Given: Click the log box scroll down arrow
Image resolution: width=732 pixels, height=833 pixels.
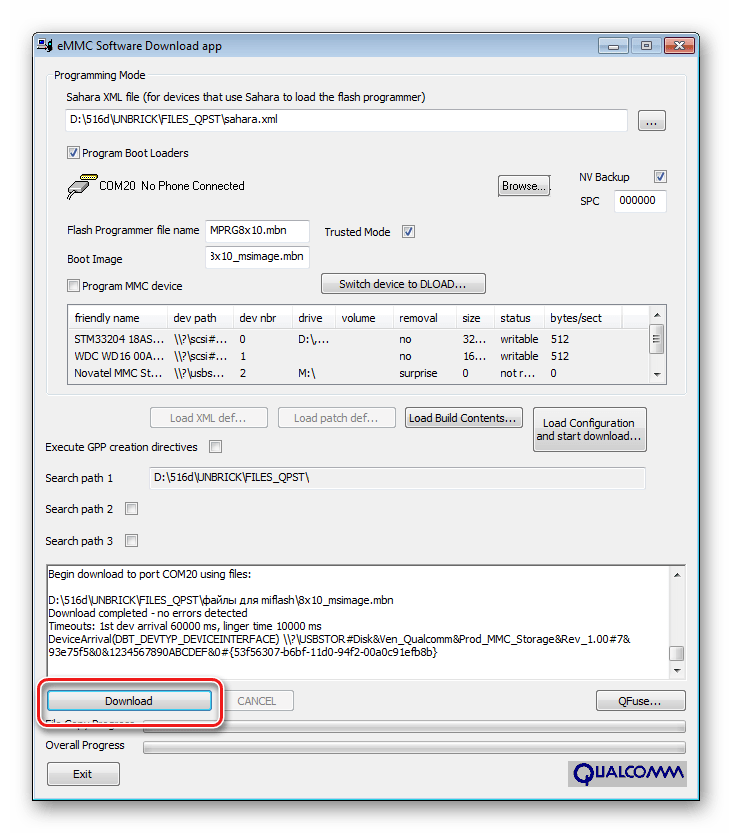Looking at the screenshot, I should (677, 670).
